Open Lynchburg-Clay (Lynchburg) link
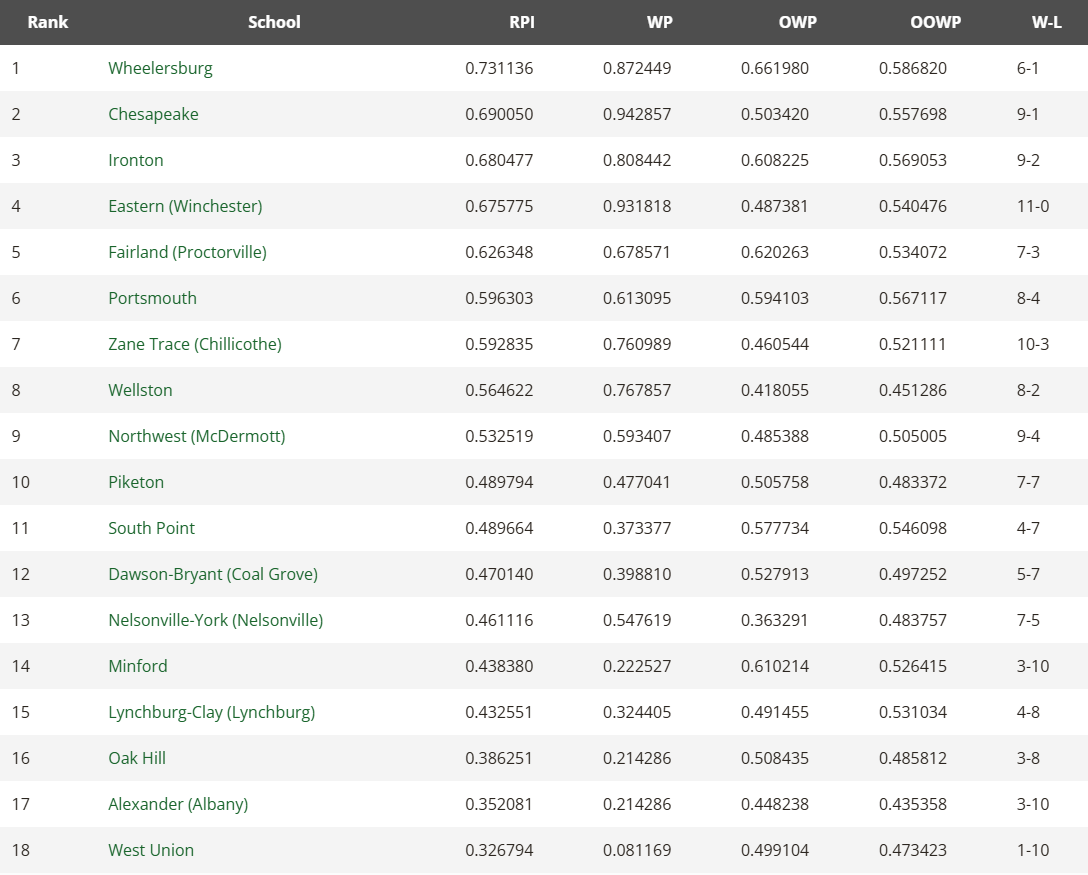The height and width of the screenshot is (875, 1088). point(211,712)
